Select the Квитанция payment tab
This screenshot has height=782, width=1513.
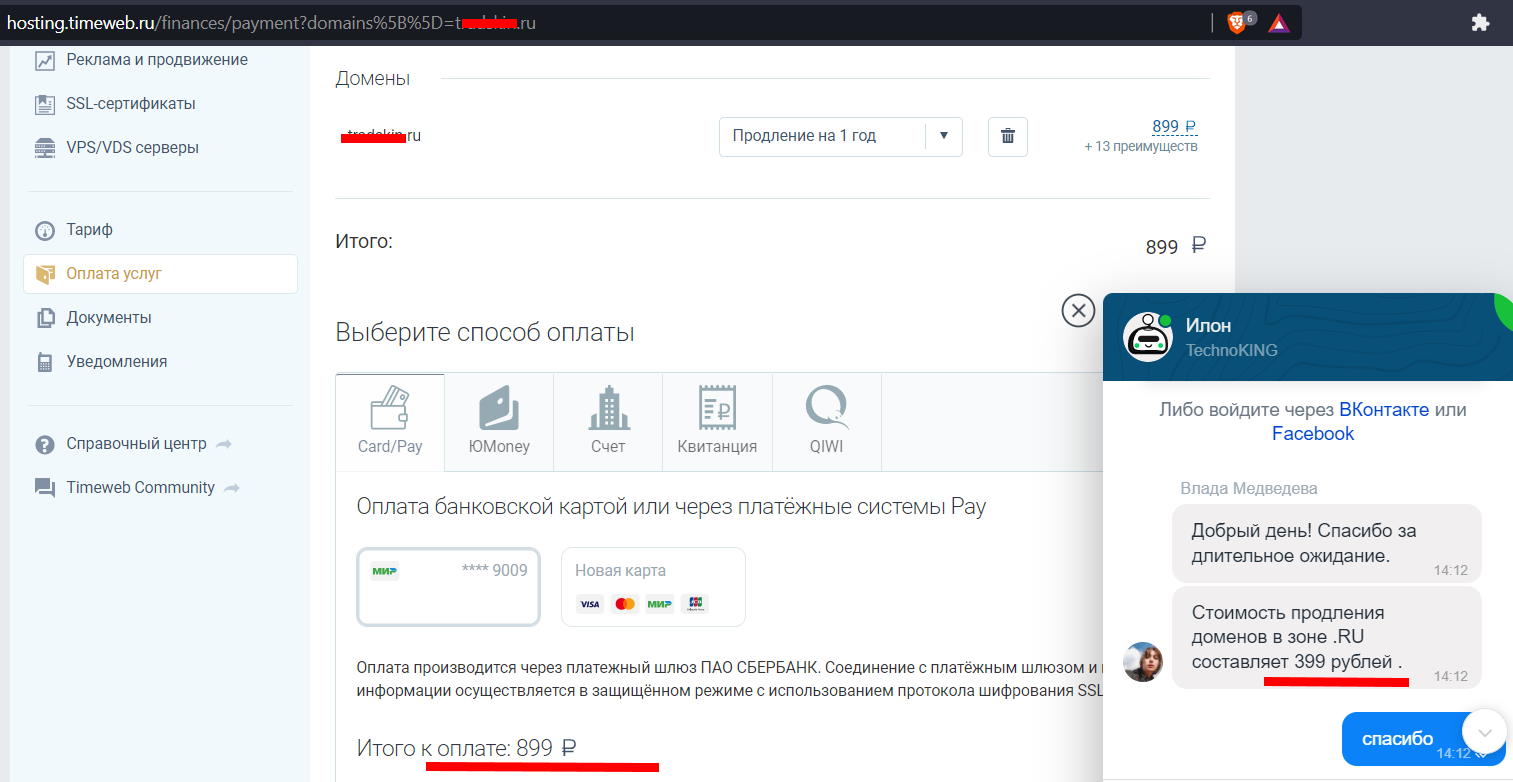click(x=717, y=422)
